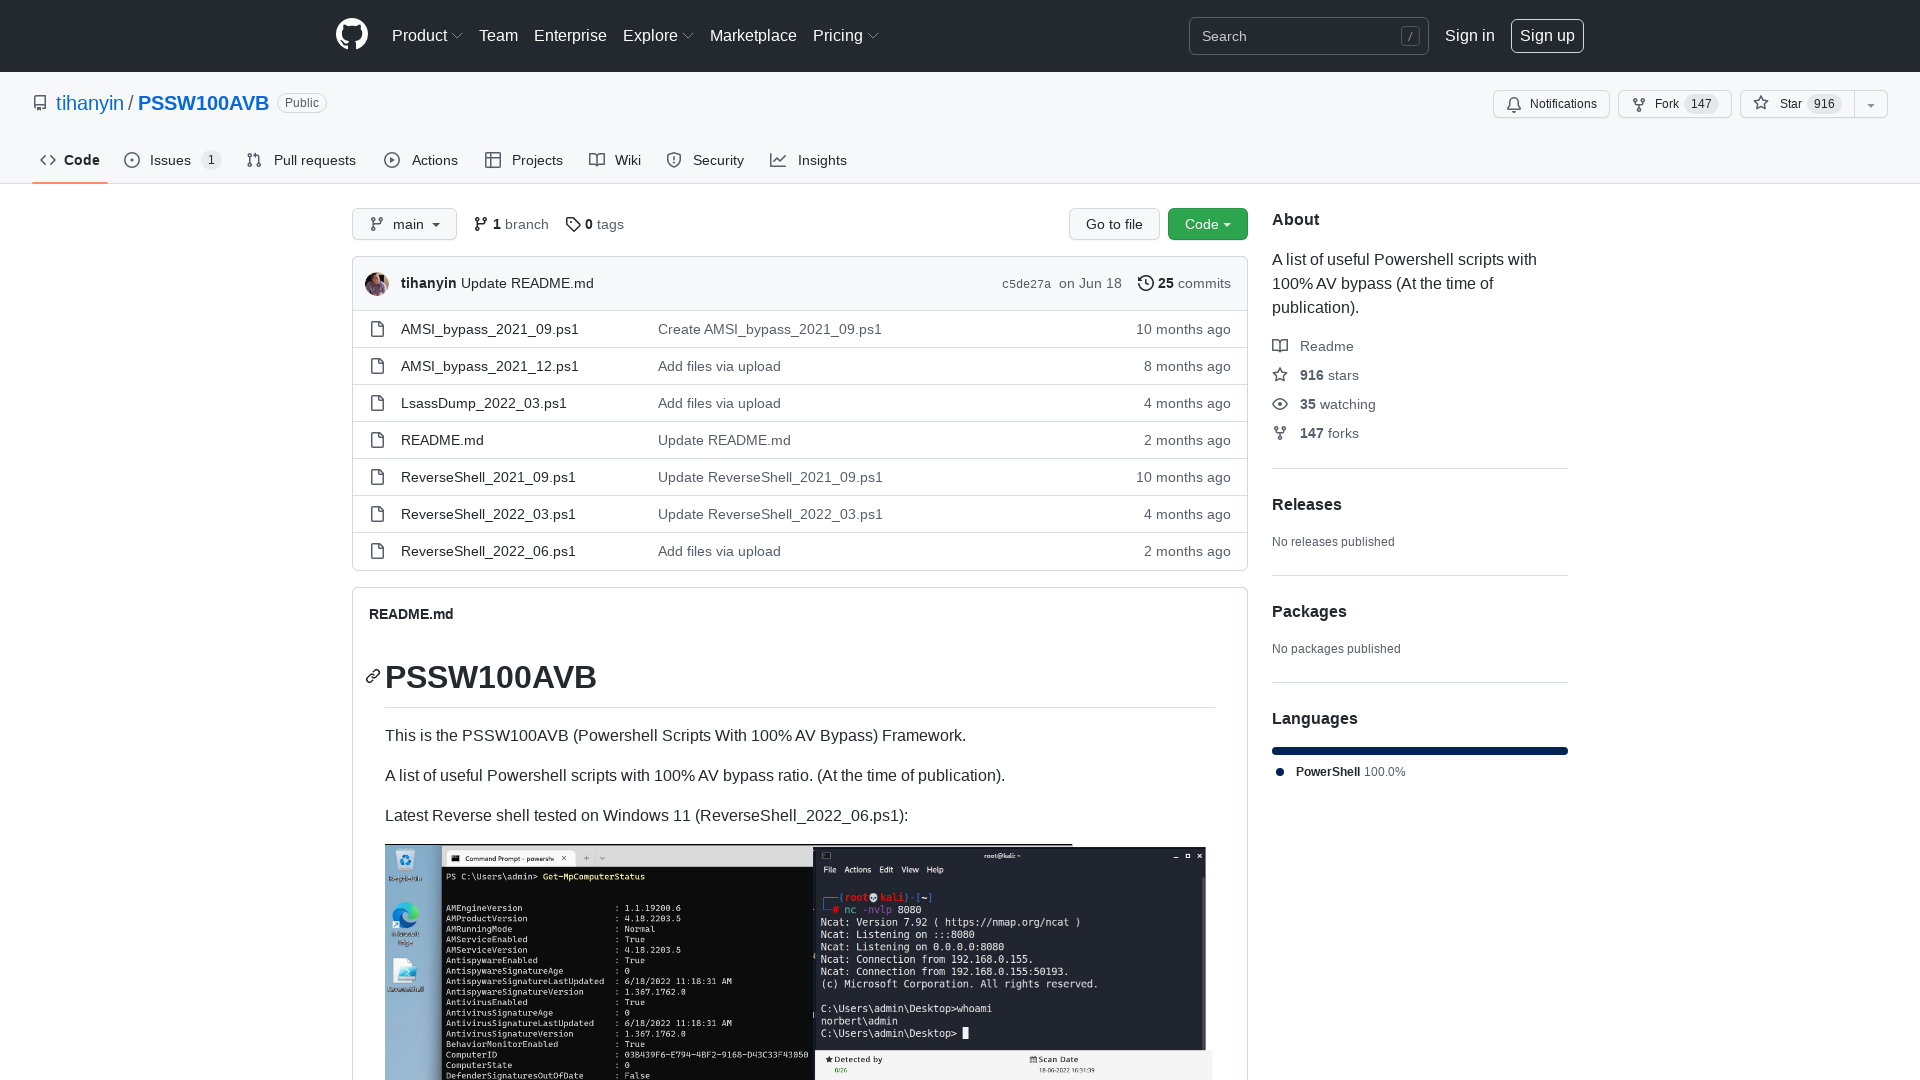Click the file icon for AMSI_bypass_2021_12.ps1

(377, 366)
